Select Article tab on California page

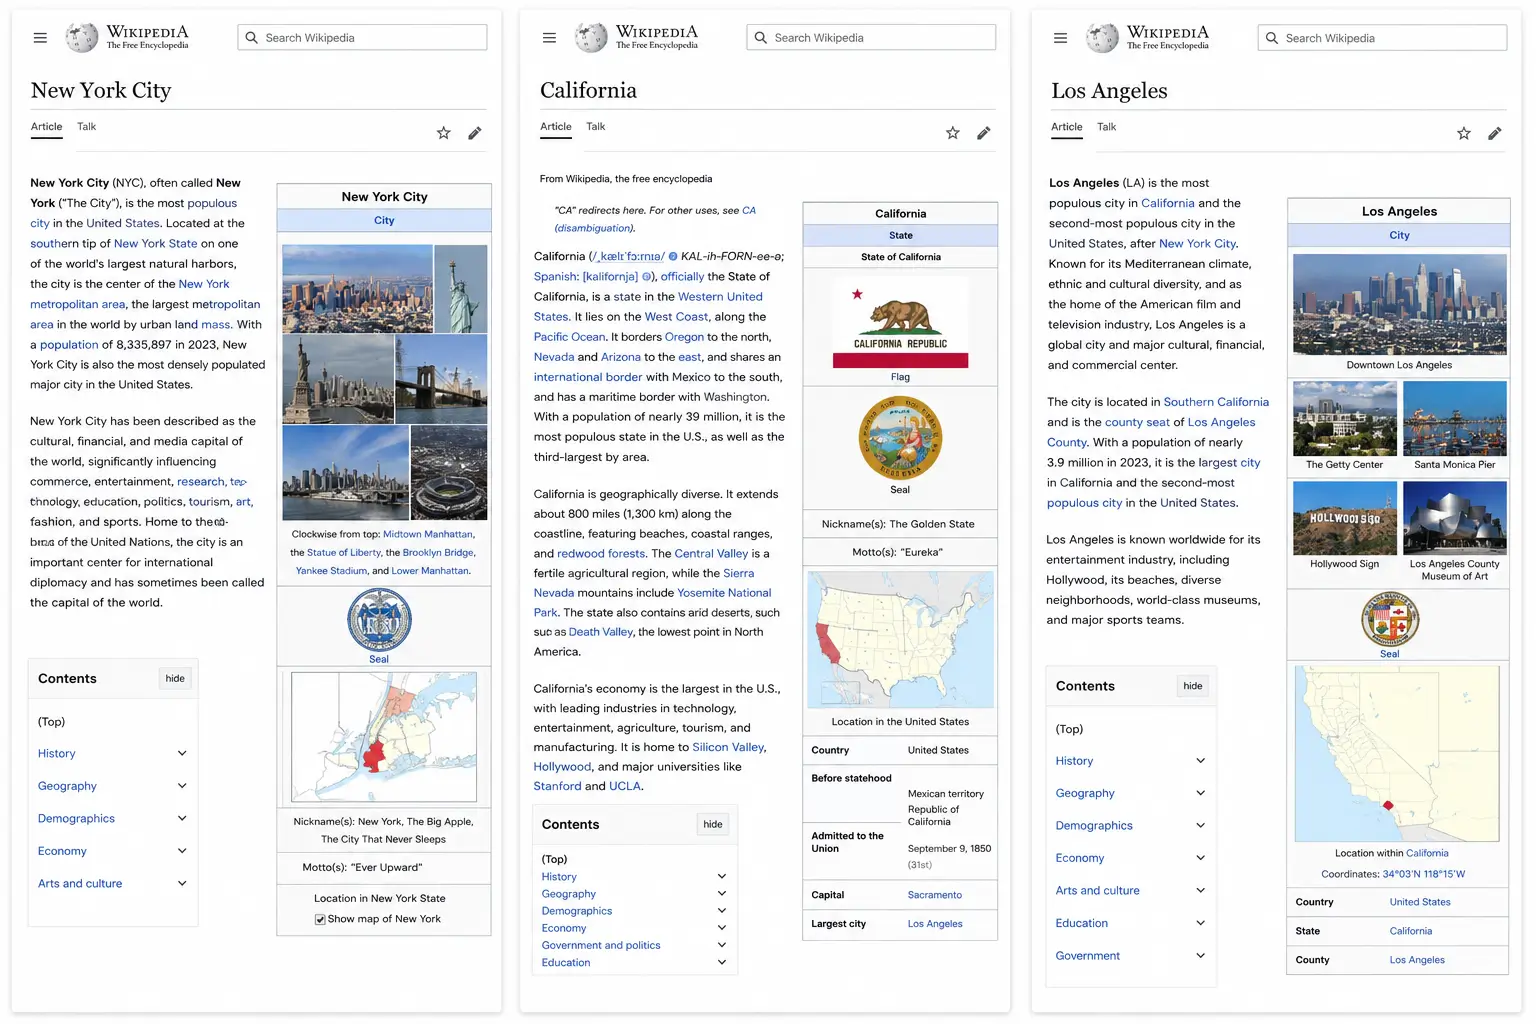pyautogui.click(x=556, y=127)
